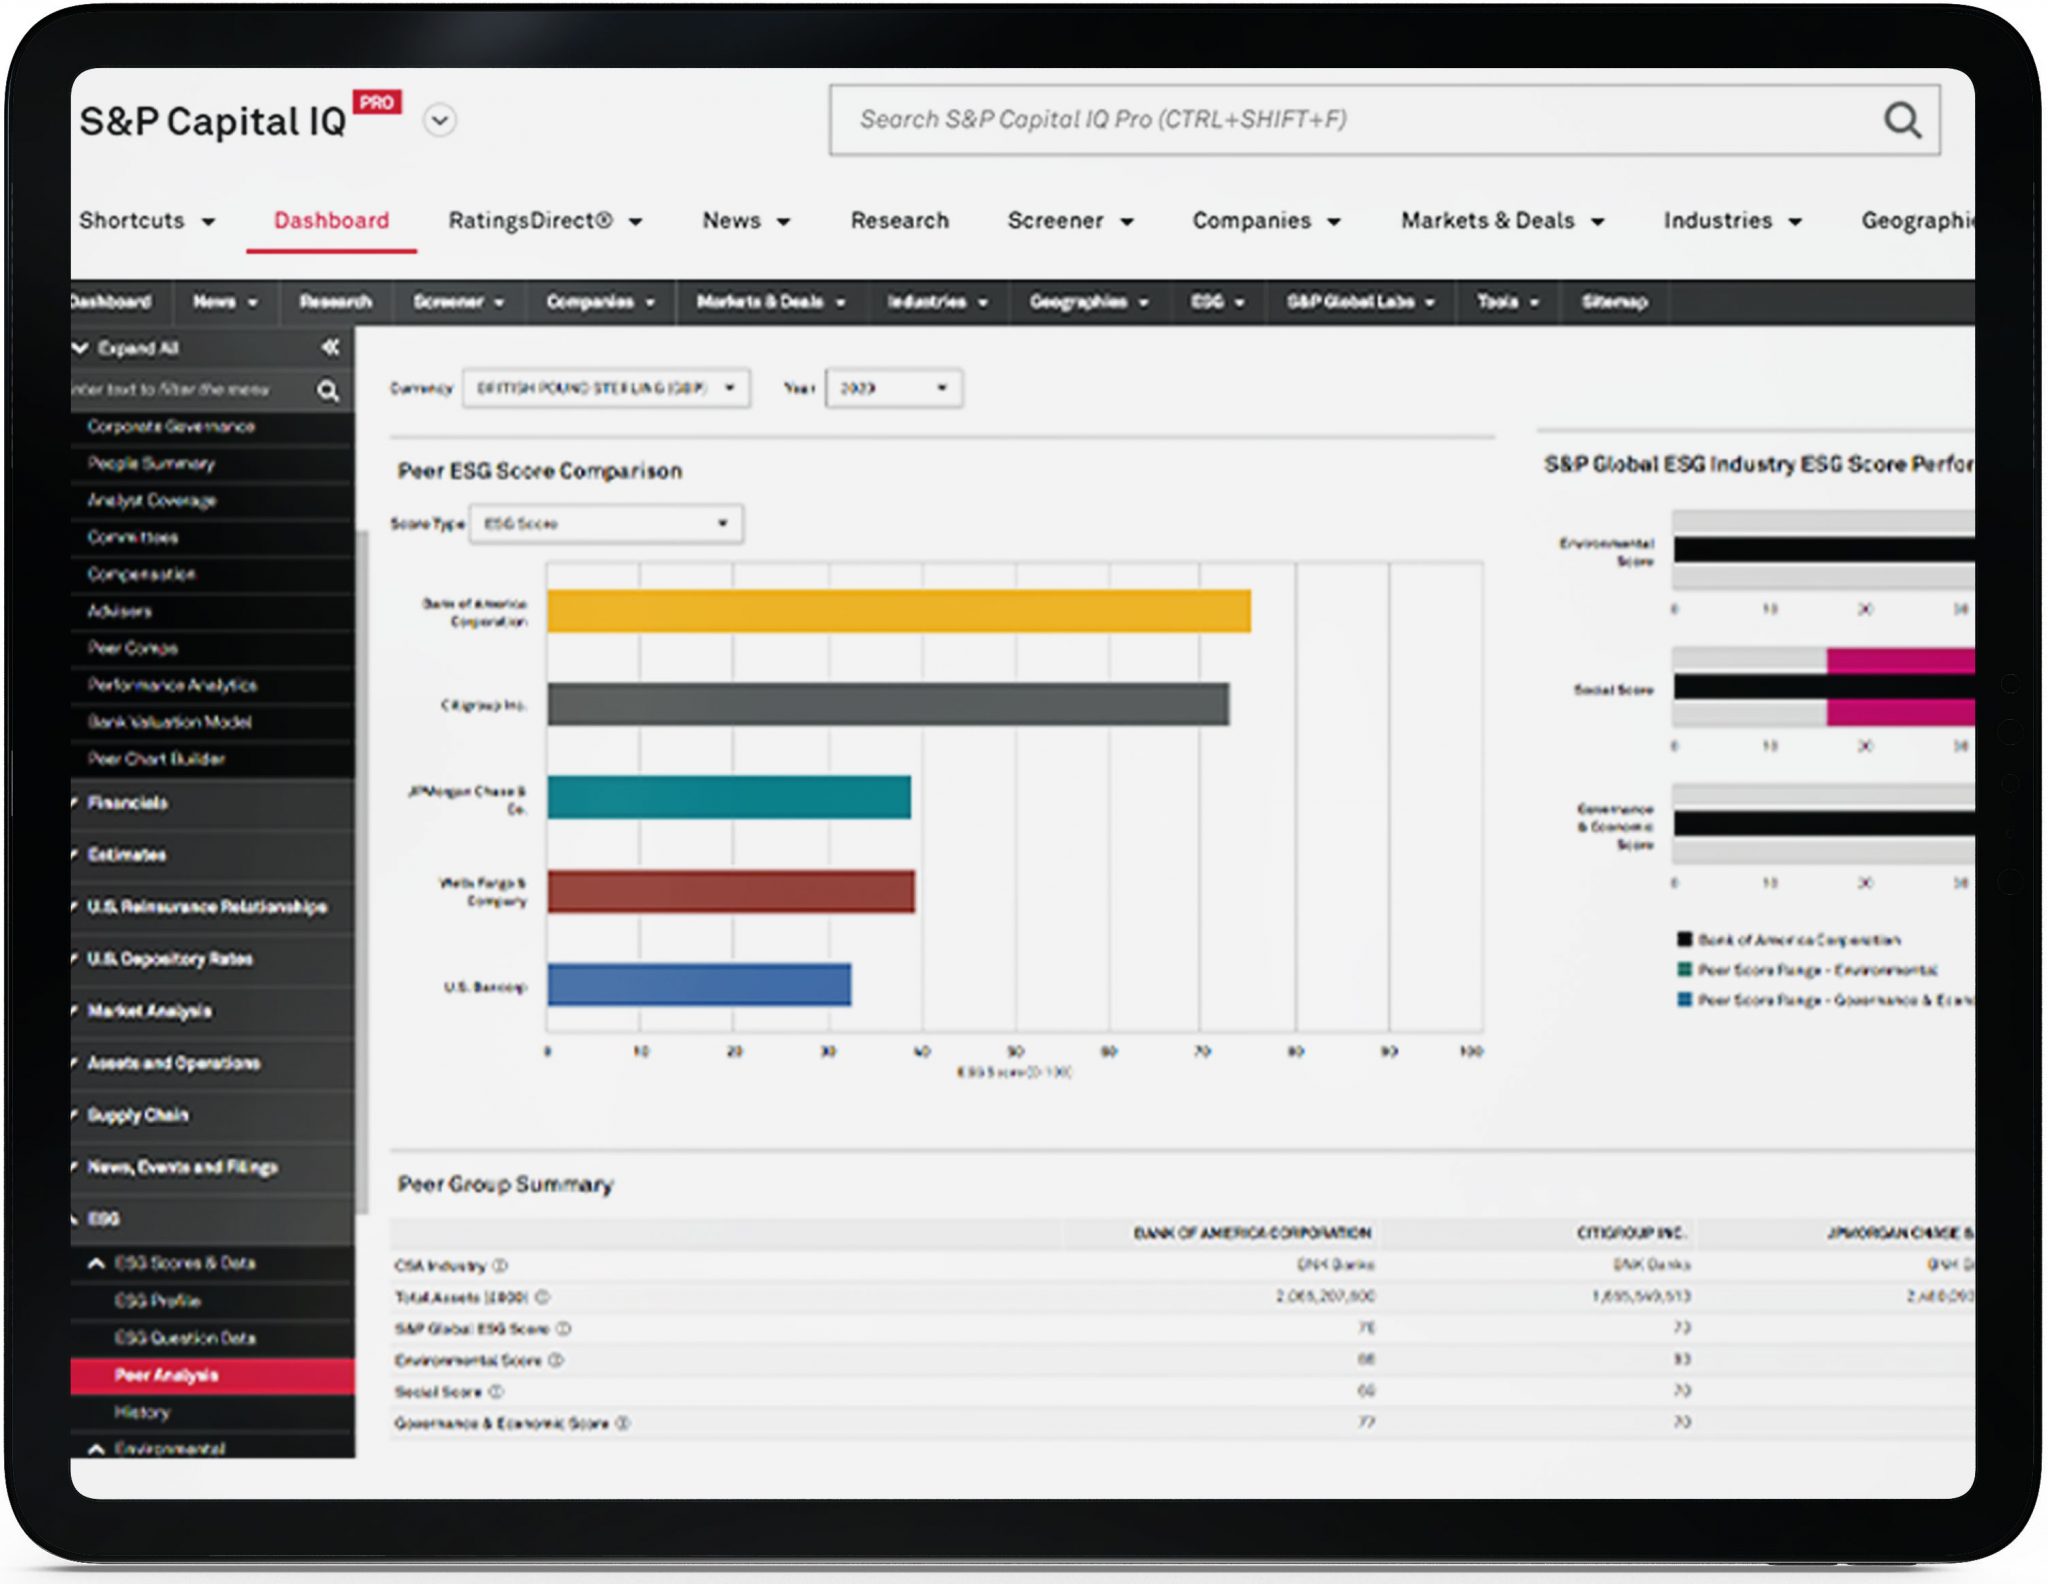Expand News, Events and Filings section
Screen dimensions: 2048x1584
[212, 1166]
